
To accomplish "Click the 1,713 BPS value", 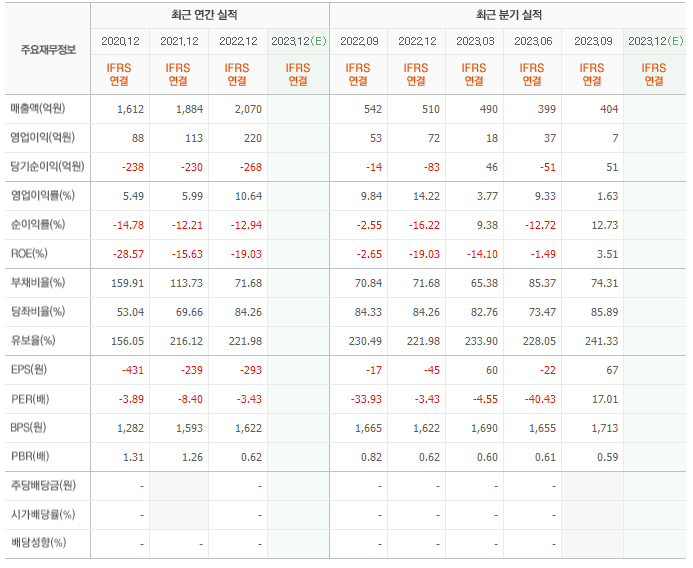I will coord(604,428).
